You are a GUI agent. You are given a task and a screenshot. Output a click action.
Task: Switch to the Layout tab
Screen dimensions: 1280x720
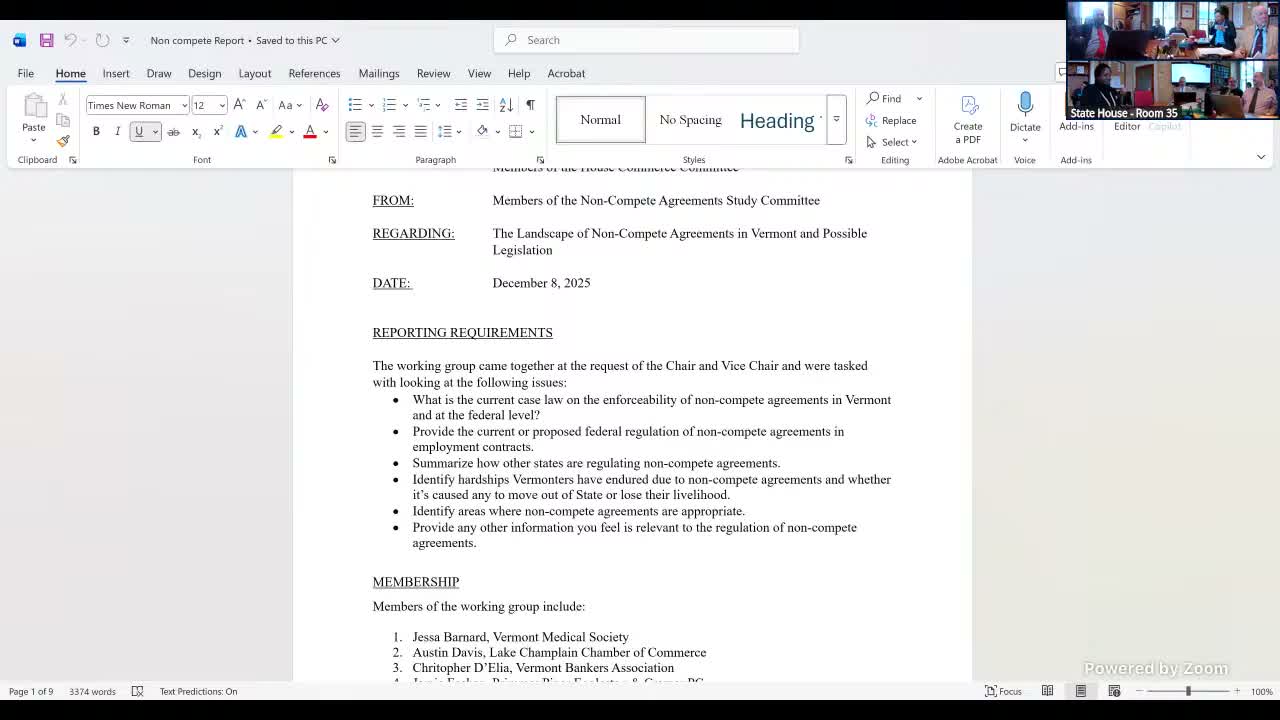pos(255,73)
